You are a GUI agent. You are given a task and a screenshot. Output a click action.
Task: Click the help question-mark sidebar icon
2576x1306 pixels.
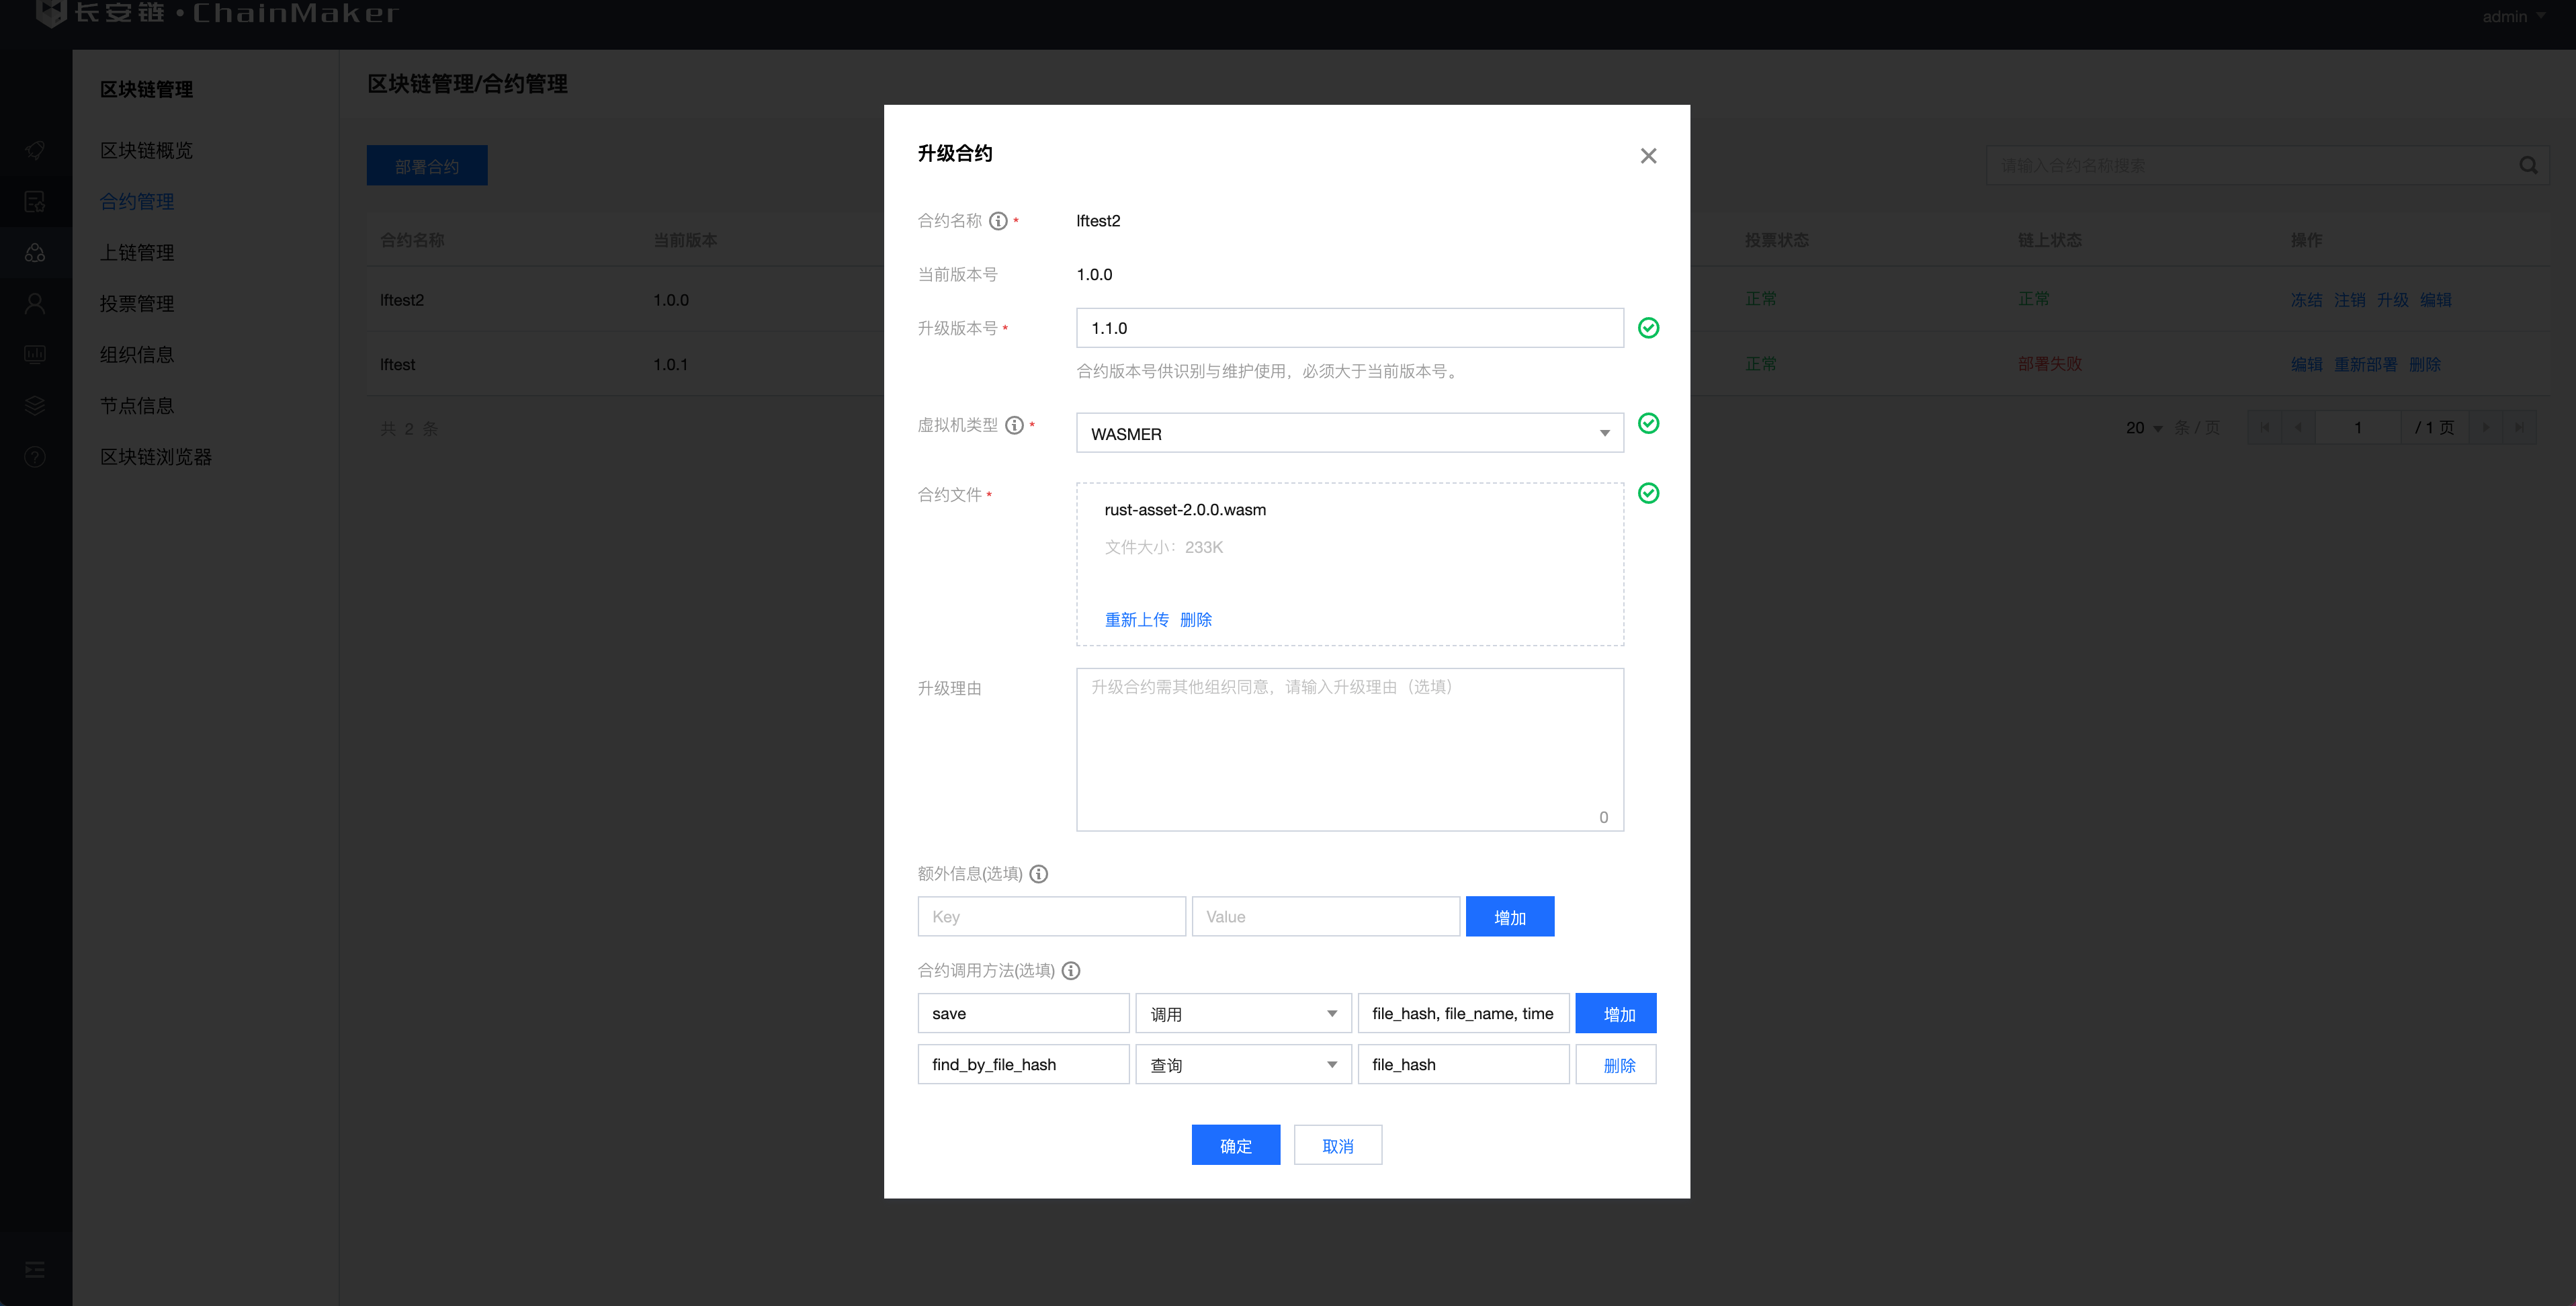[35, 457]
